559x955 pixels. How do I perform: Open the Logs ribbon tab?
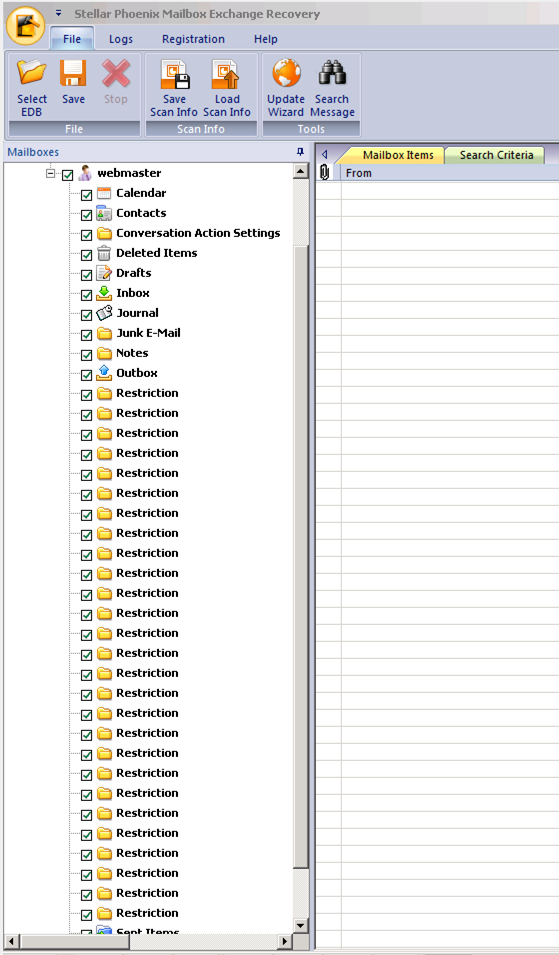click(121, 39)
